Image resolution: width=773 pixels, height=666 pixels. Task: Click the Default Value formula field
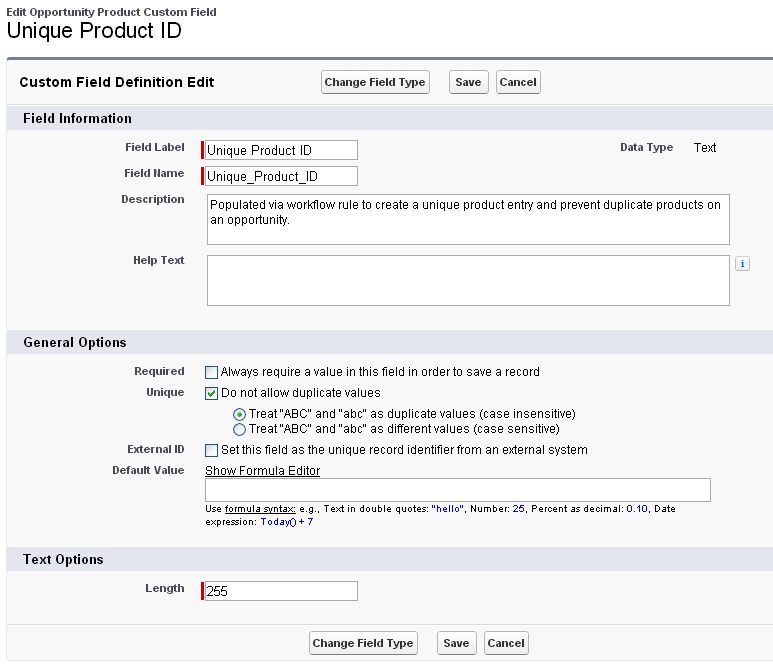click(457, 490)
